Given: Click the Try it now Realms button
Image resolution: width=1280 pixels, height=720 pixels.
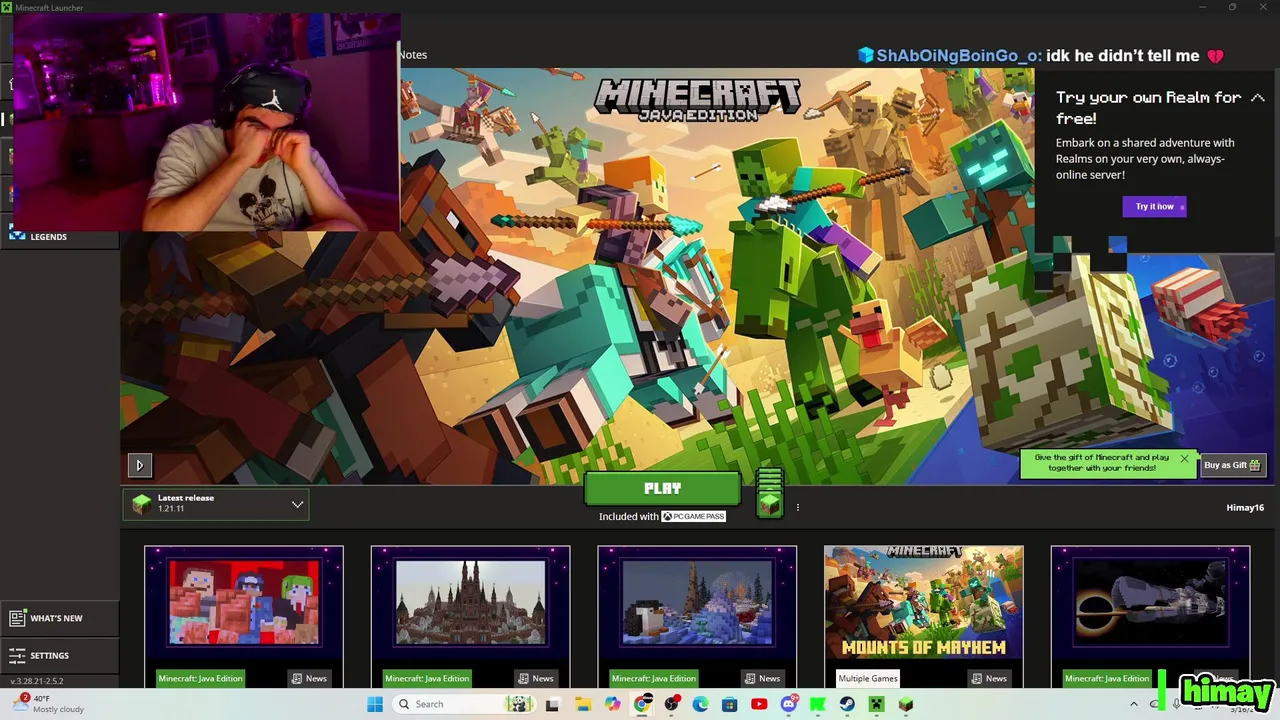Looking at the screenshot, I should 1154,206.
